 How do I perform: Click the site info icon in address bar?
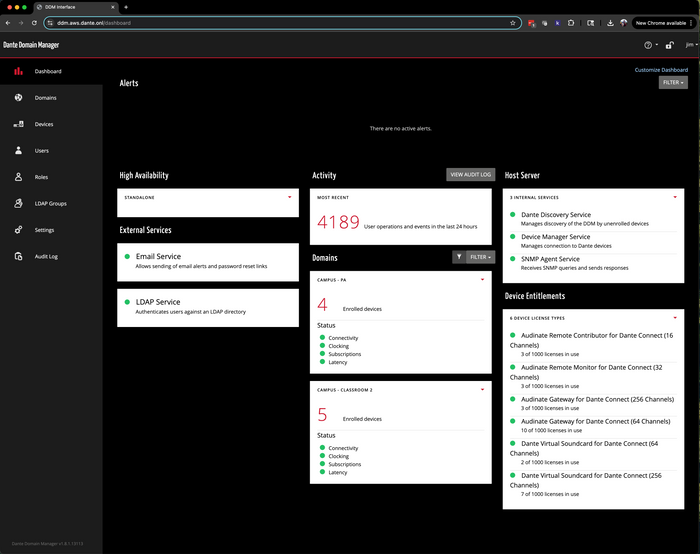click(50, 23)
